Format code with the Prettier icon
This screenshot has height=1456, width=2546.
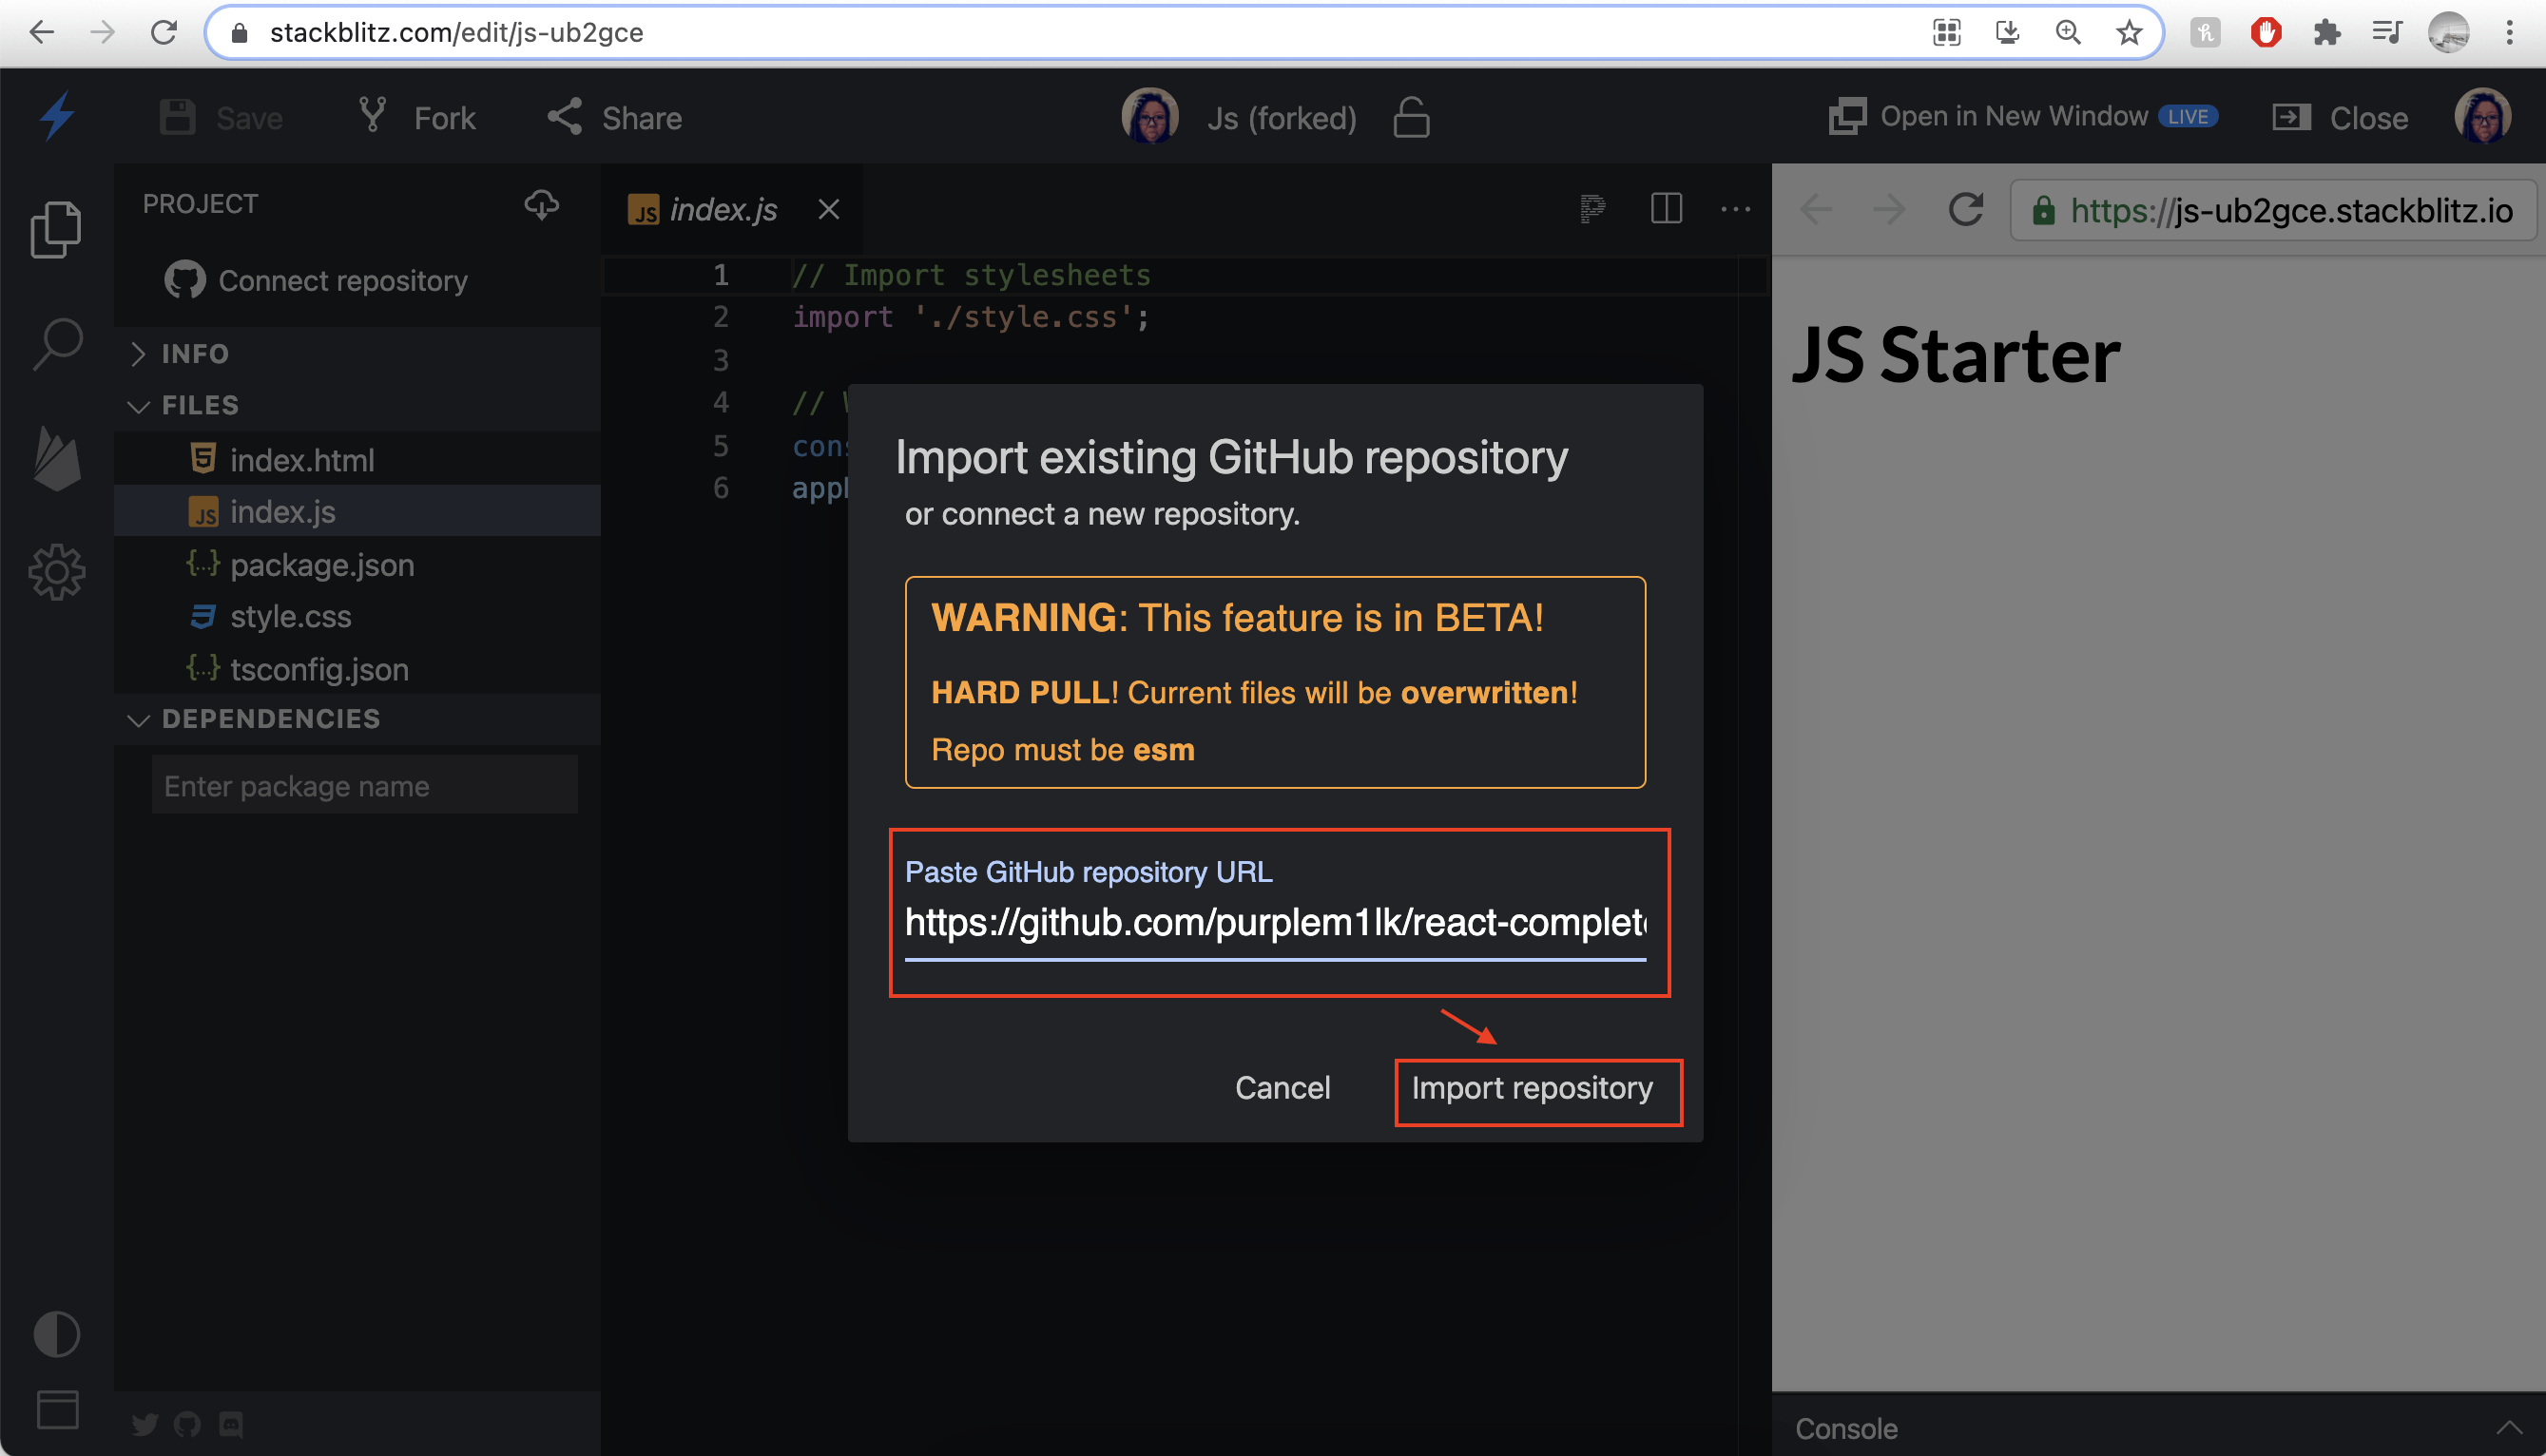coord(1592,209)
